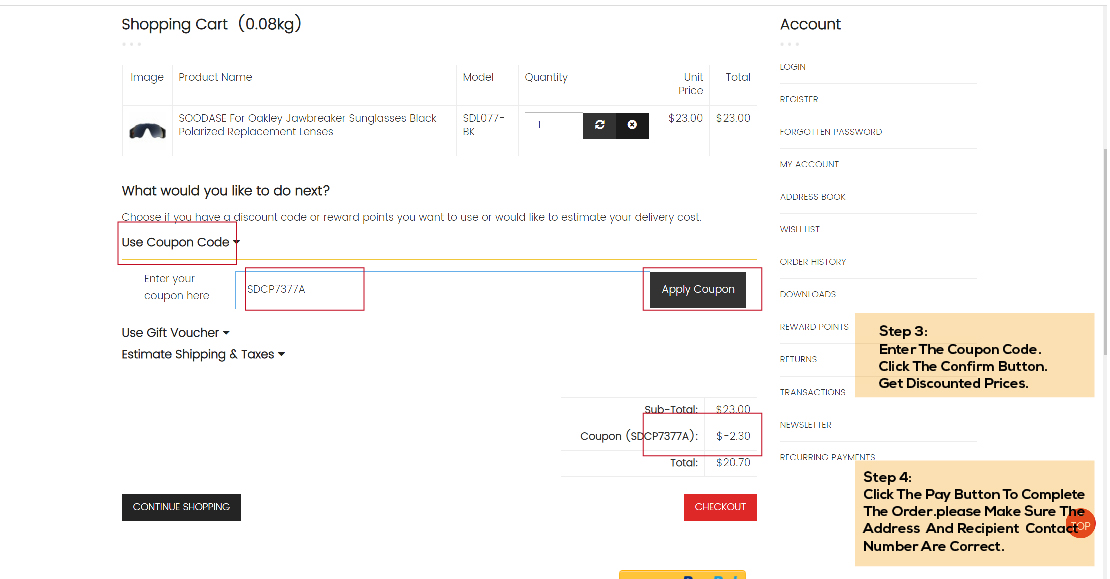The image size is (1110, 579).
Task: Go to Login in Account menu
Action: pyautogui.click(x=793, y=67)
